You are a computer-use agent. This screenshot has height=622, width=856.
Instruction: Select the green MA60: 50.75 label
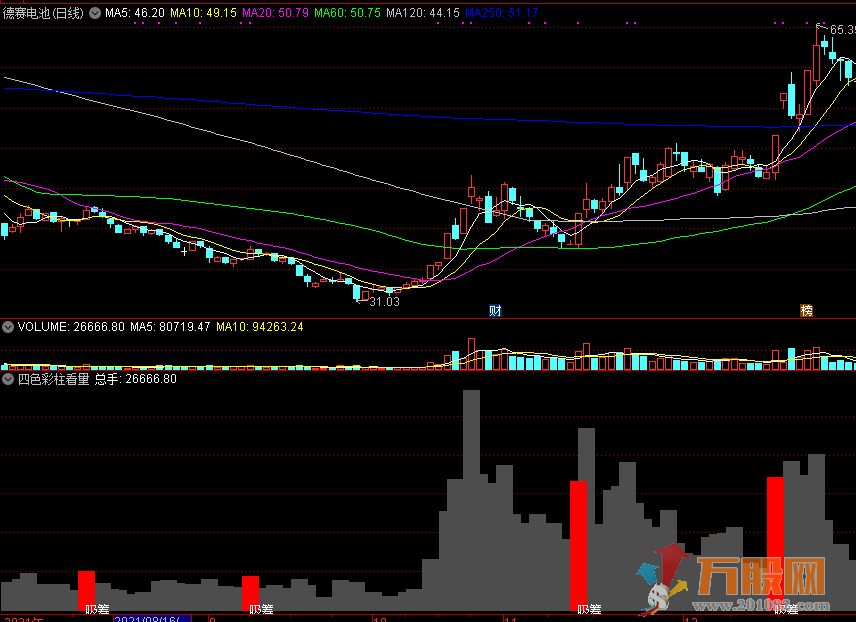coord(347,13)
